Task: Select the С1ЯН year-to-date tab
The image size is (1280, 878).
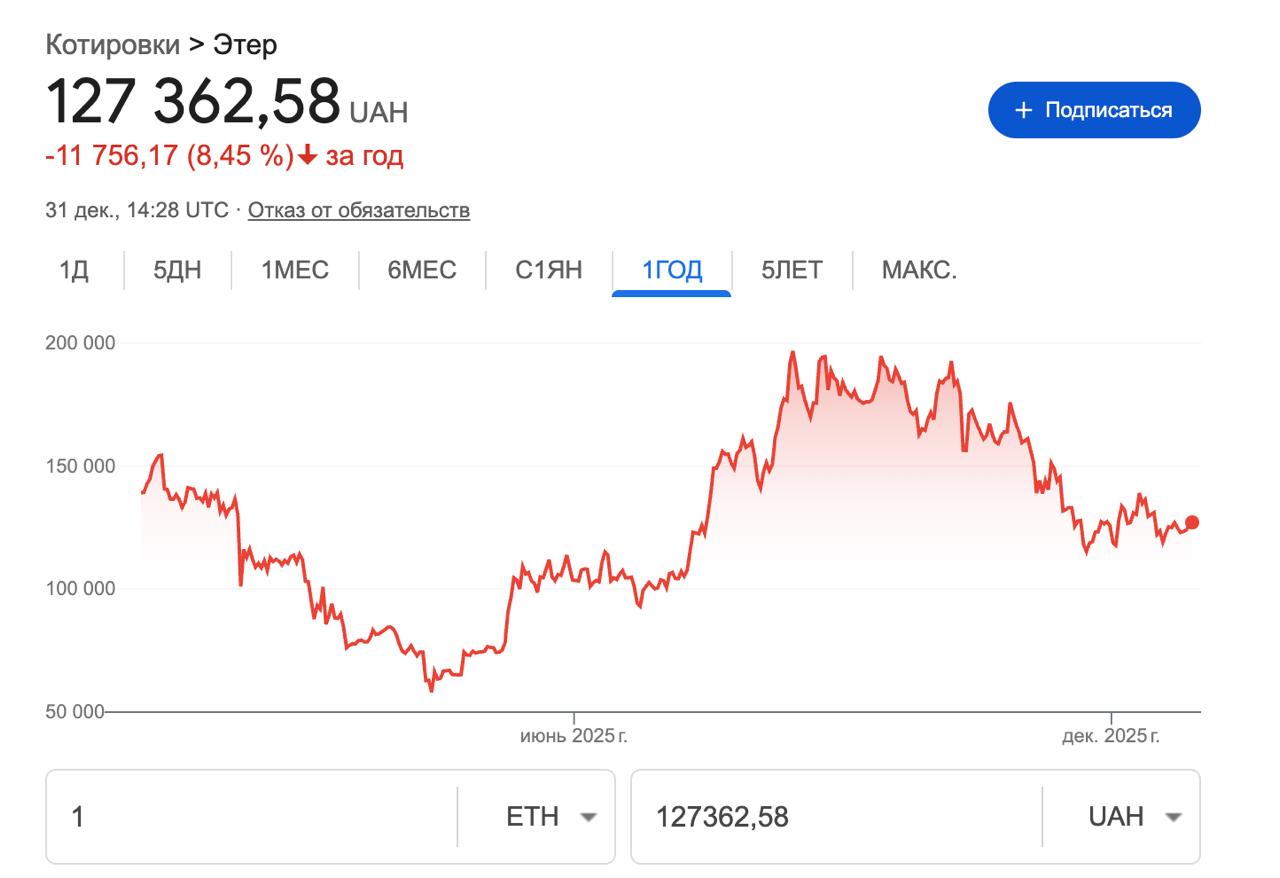Action: [x=549, y=270]
